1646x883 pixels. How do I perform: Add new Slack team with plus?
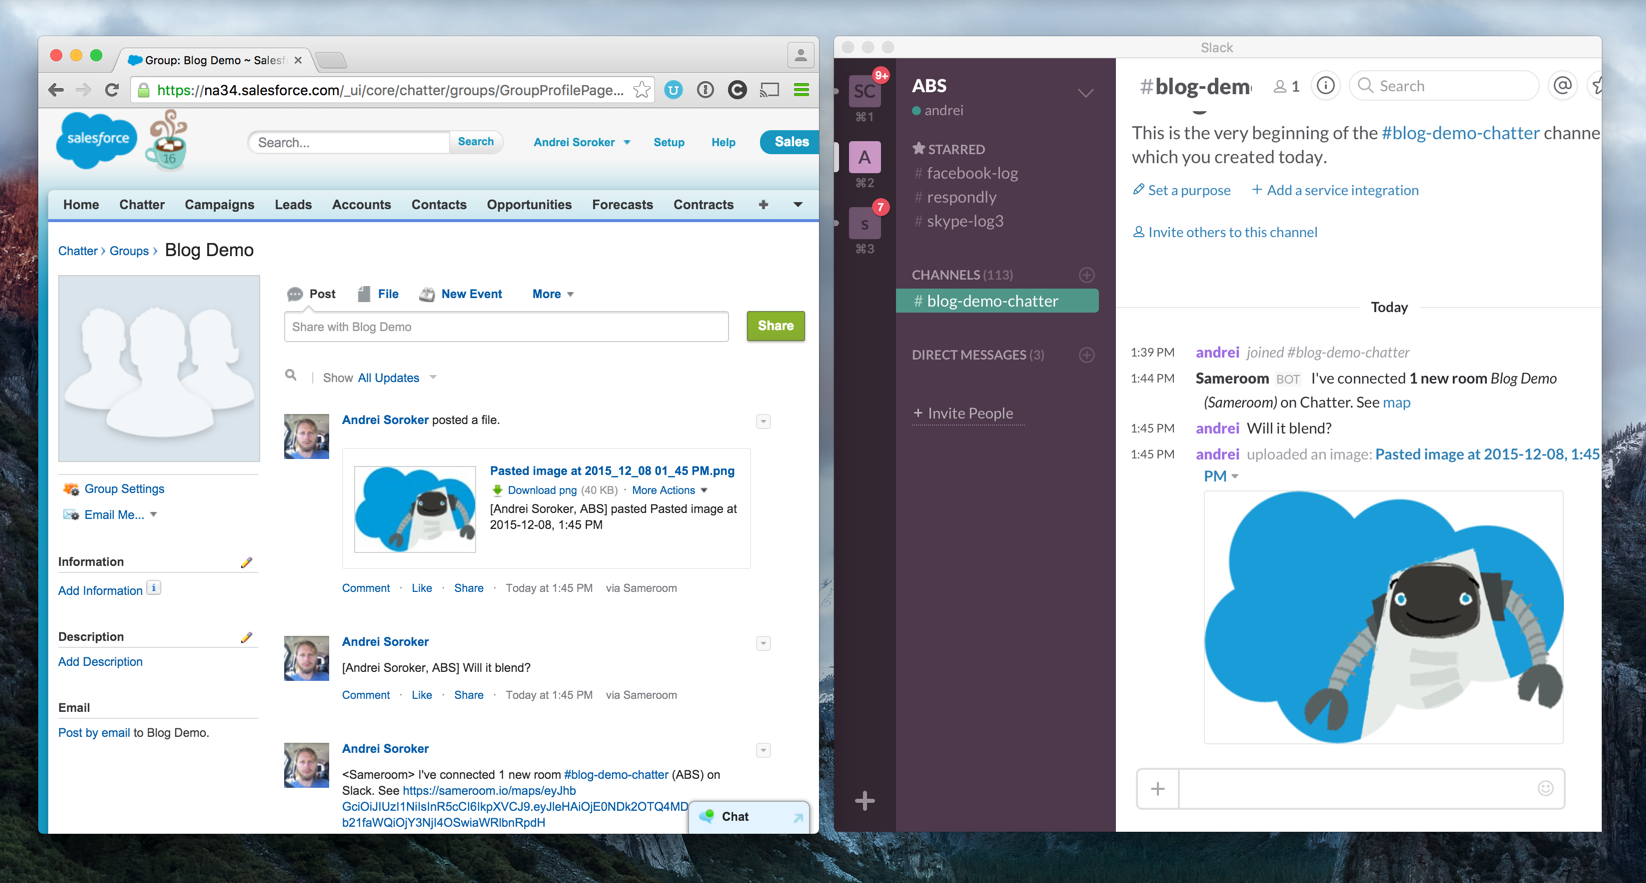[x=865, y=801]
